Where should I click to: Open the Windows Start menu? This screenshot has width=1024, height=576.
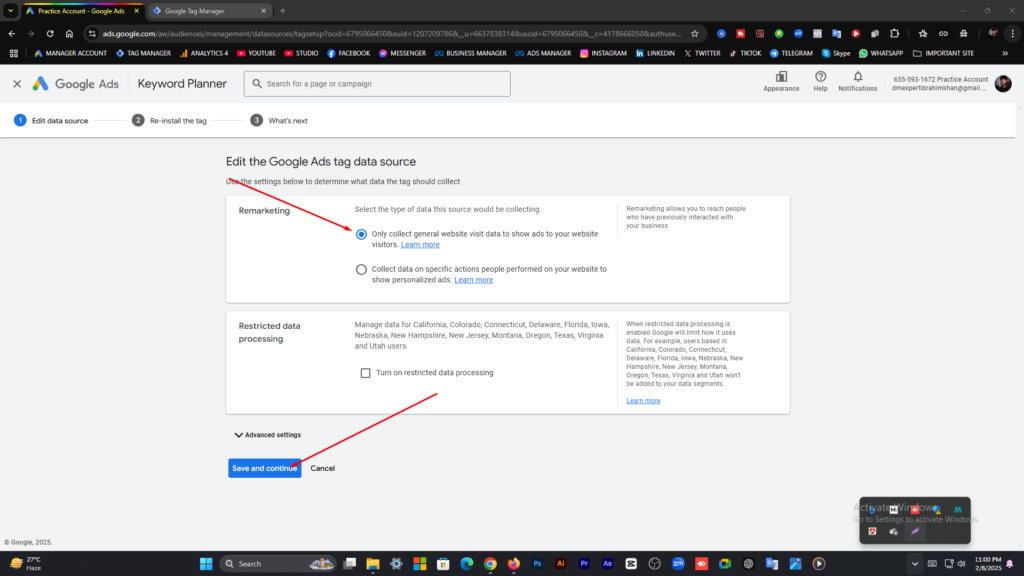(x=206, y=564)
